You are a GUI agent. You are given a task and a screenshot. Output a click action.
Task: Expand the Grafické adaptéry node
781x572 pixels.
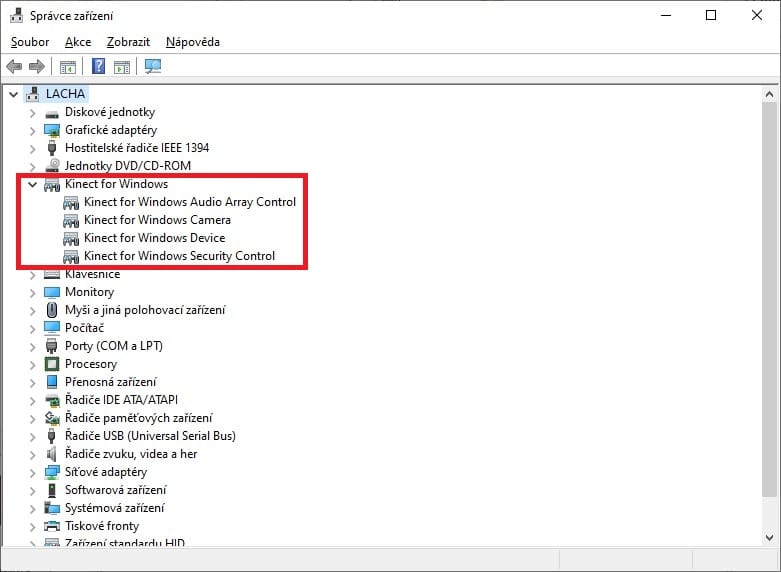(x=33, y=131)
